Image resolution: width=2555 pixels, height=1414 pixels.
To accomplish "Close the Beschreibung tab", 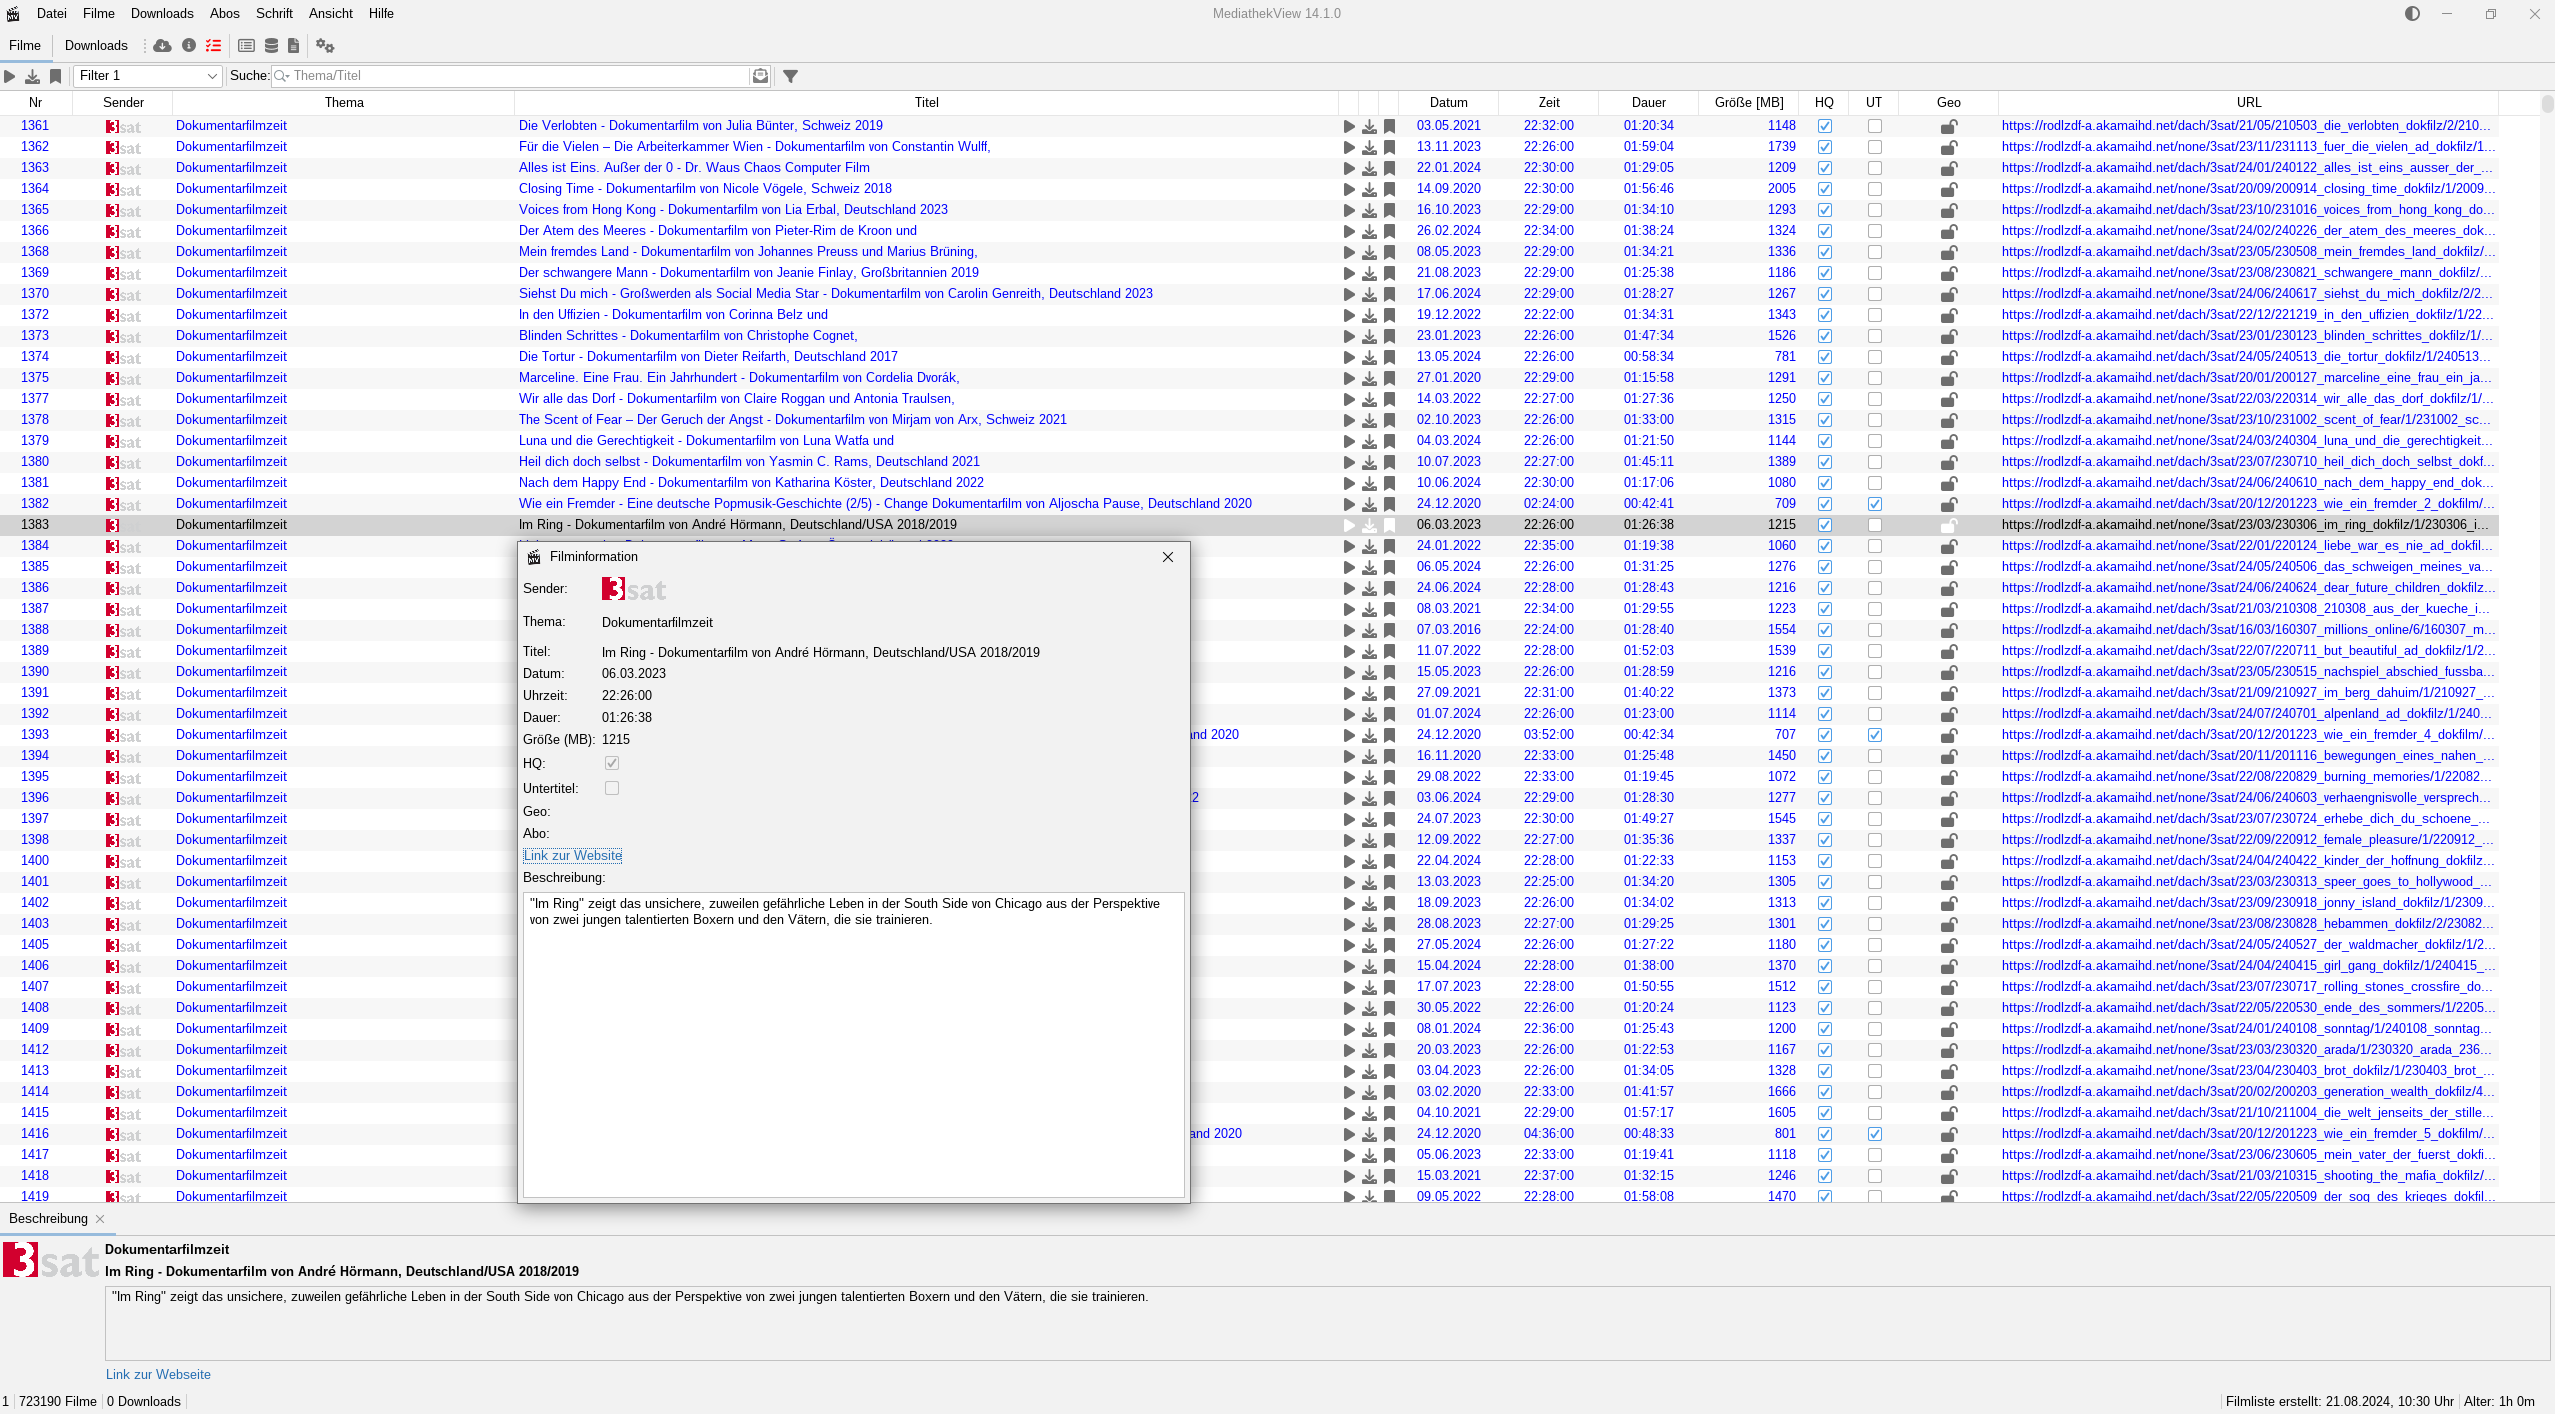I will pos(100,1219).
